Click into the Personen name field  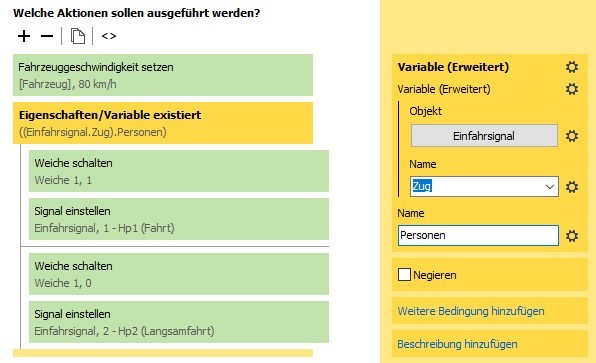(x=478, y=235)
